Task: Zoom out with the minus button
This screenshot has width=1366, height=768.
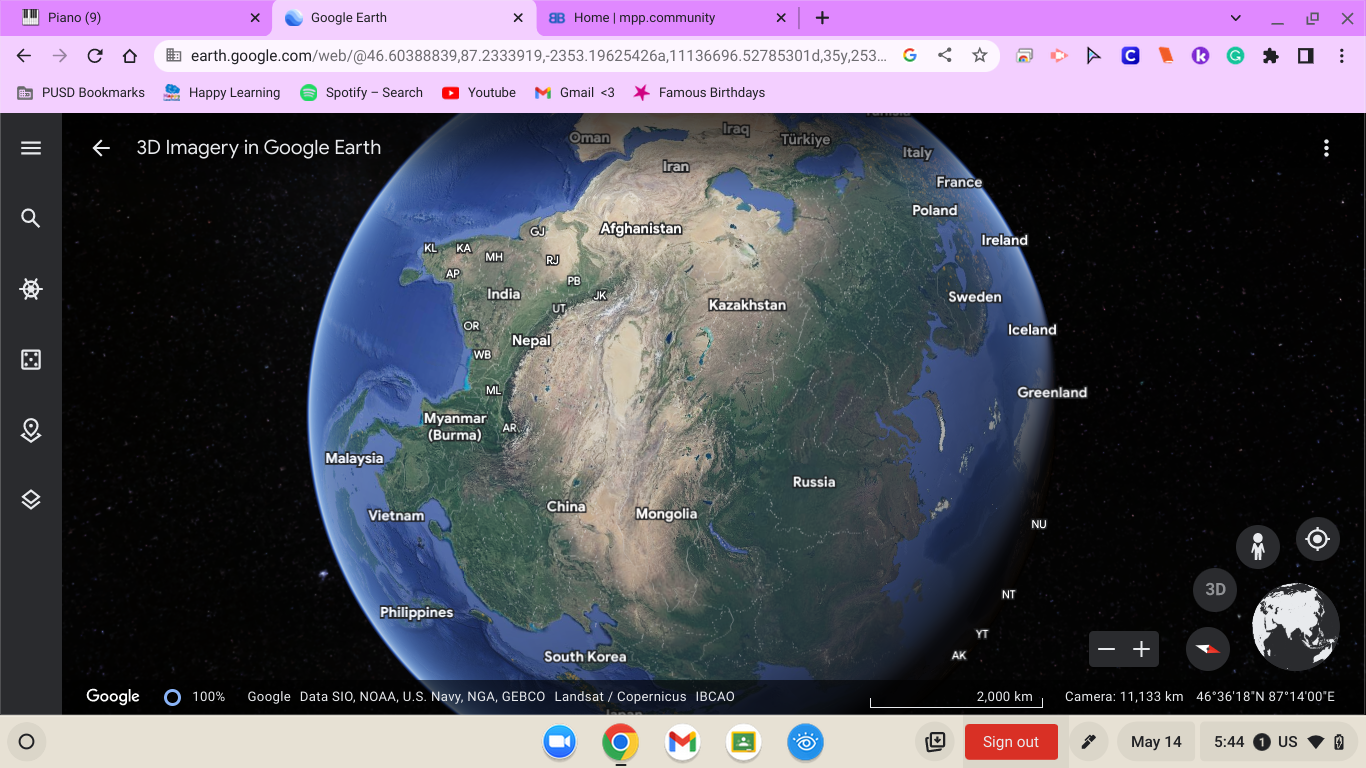Action: point(1106,649)
